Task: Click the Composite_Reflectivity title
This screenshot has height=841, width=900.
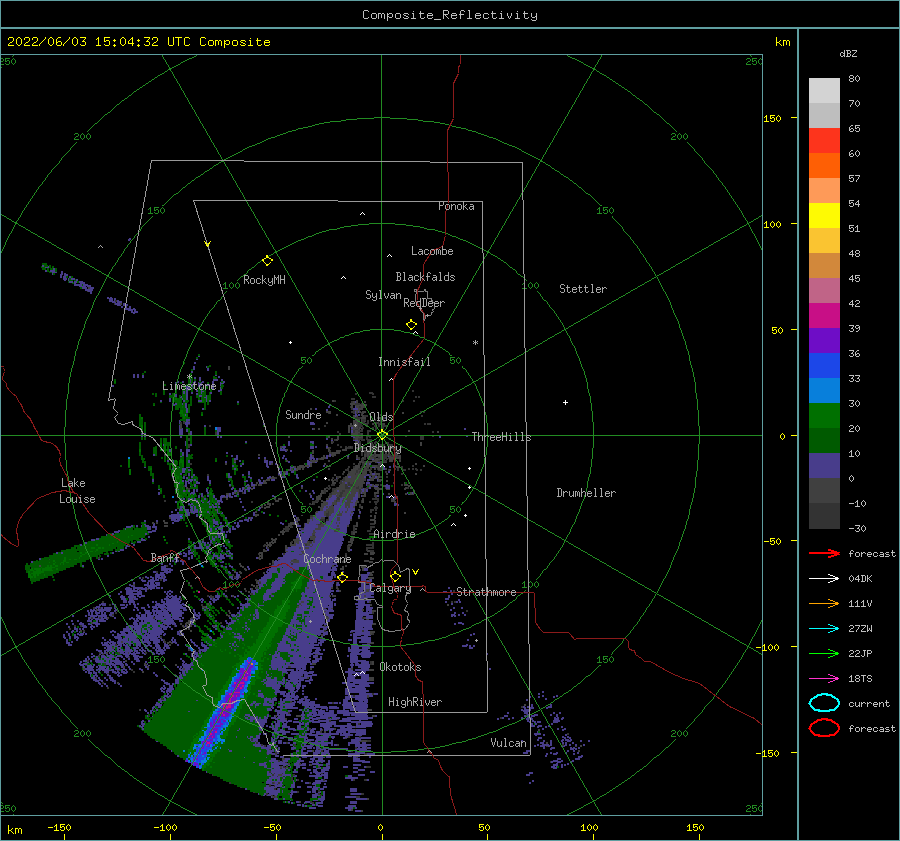Action: click(450, 15)
